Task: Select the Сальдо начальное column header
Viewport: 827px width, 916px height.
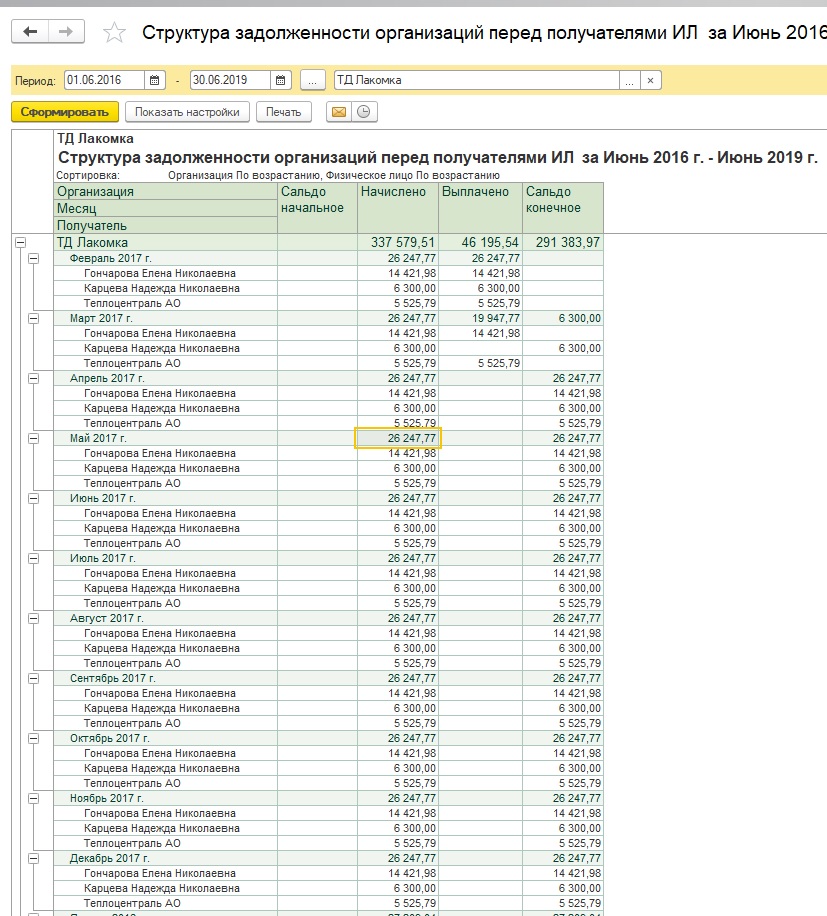Action: pos(317,208)
